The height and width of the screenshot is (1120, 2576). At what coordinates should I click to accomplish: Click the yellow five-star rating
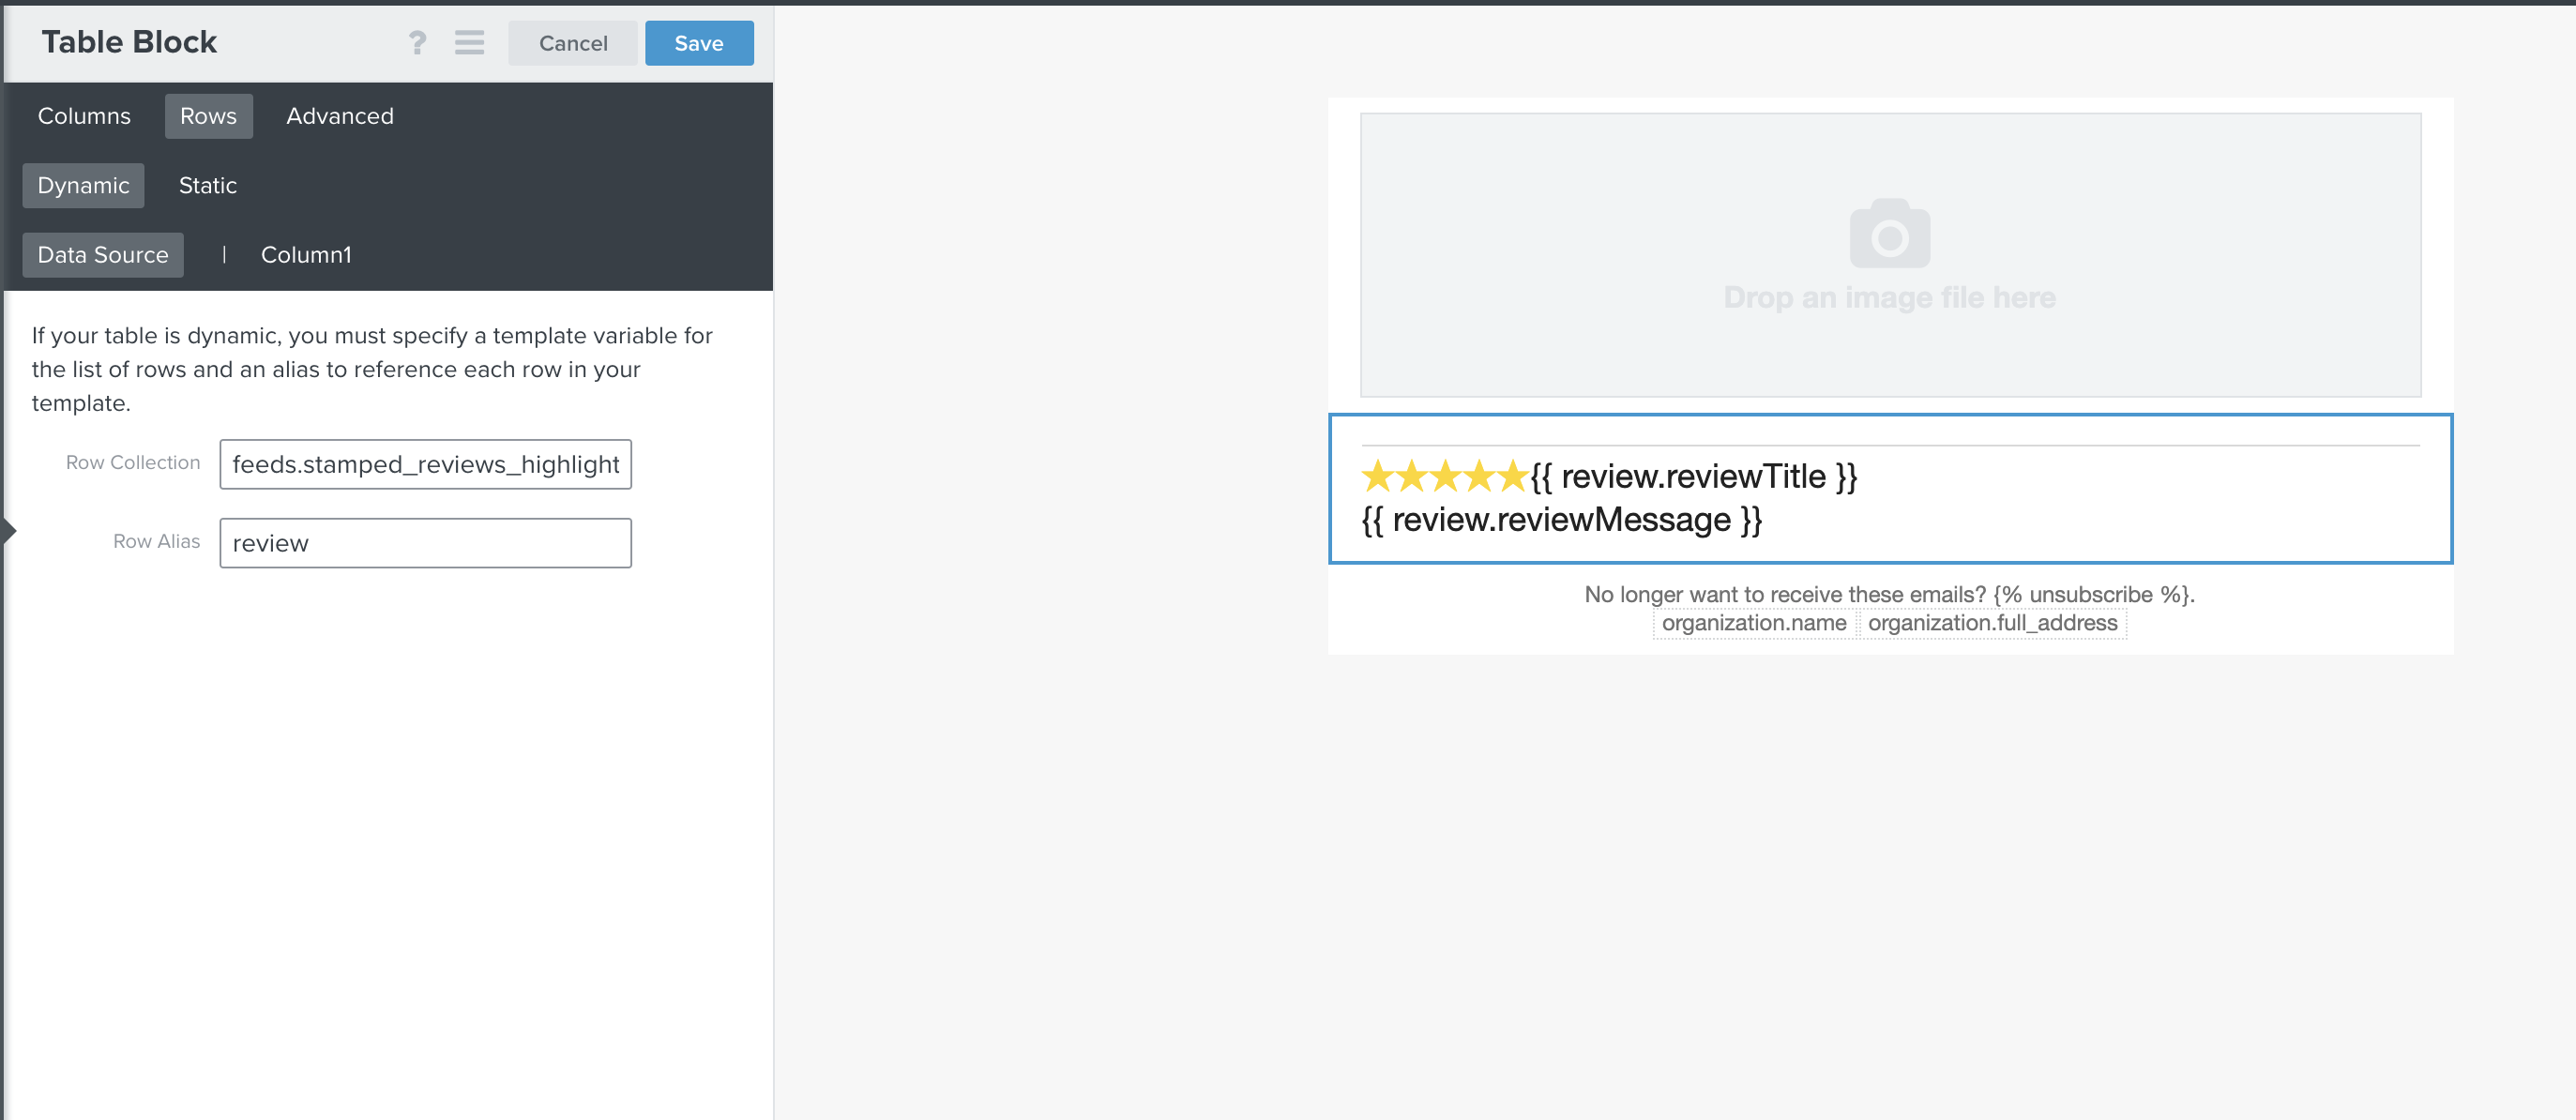(x=1444, y=476)
